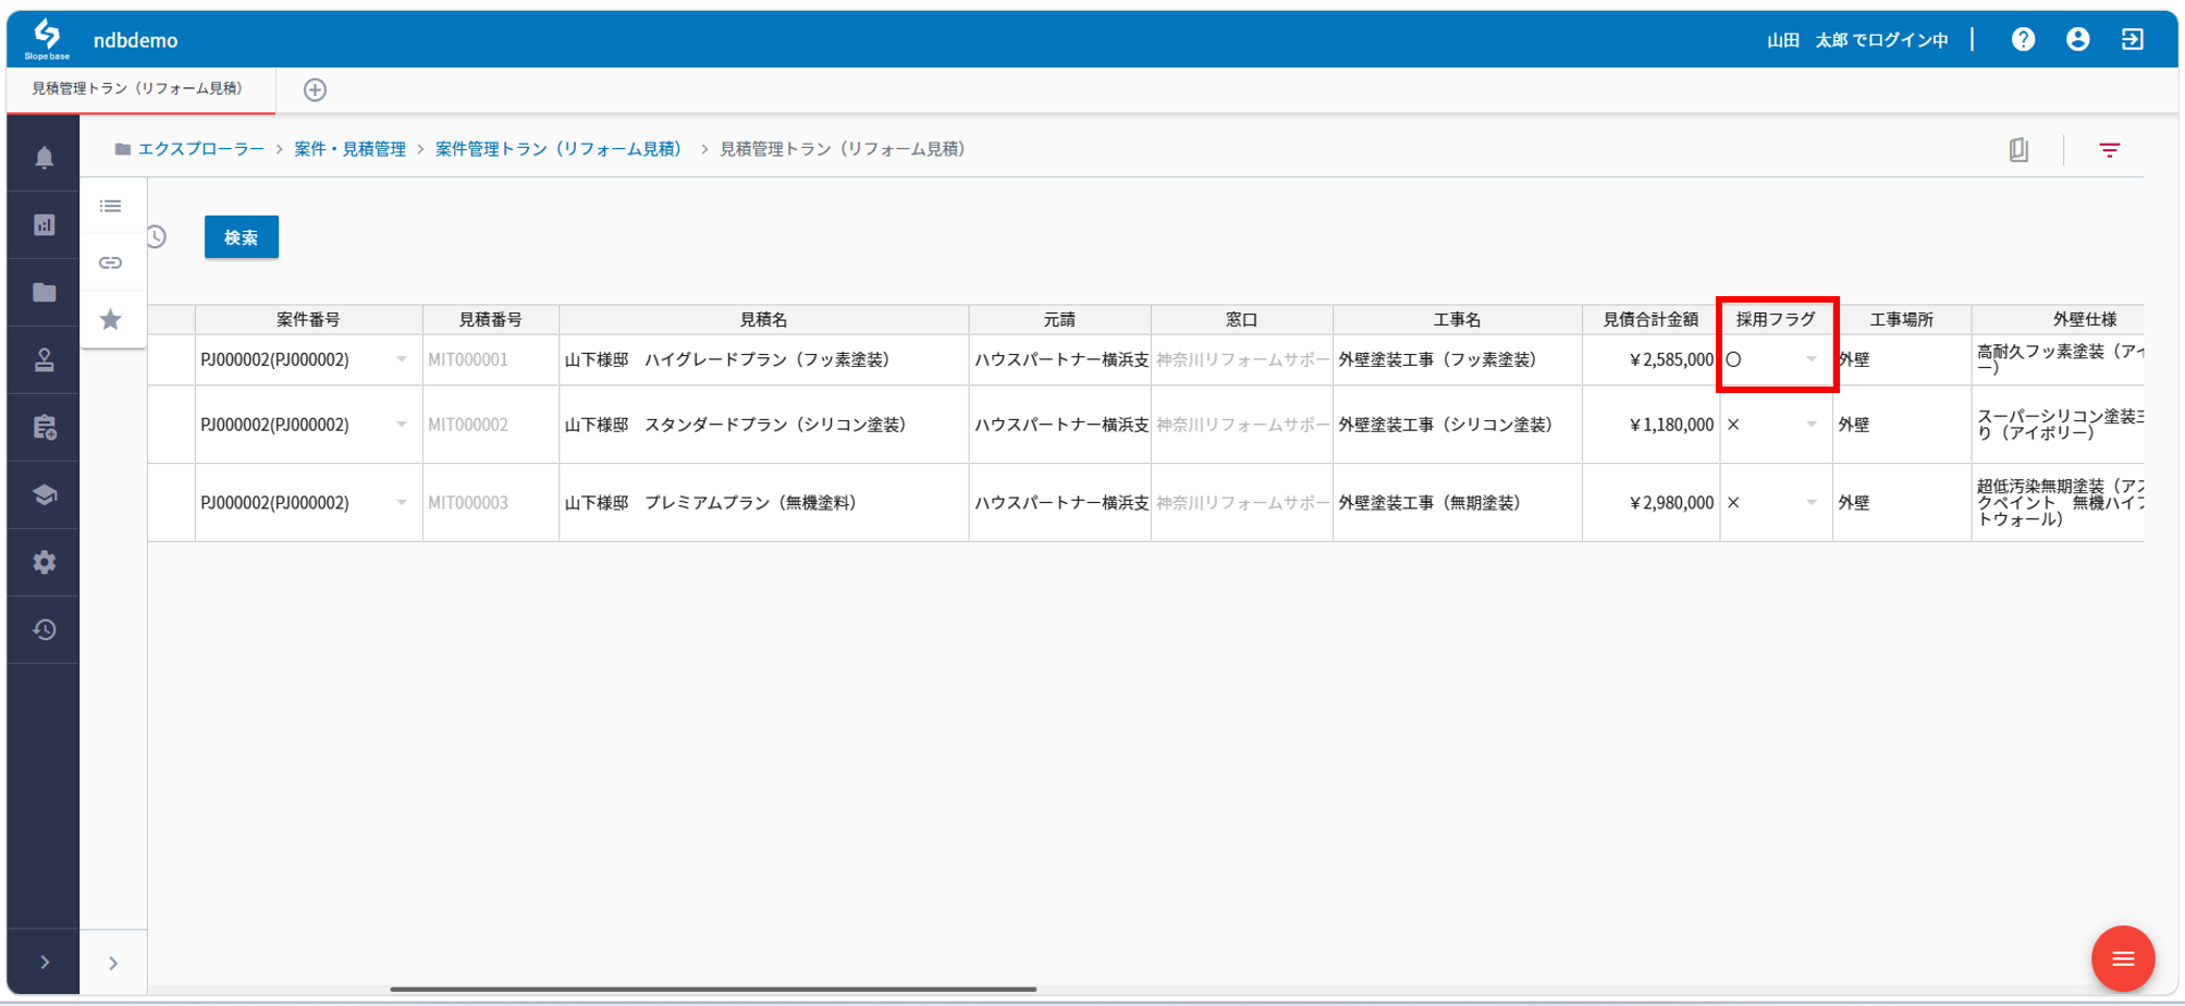Open the graduation cap learning icon
The image size is (2185, 1006).
pos(44,495)
